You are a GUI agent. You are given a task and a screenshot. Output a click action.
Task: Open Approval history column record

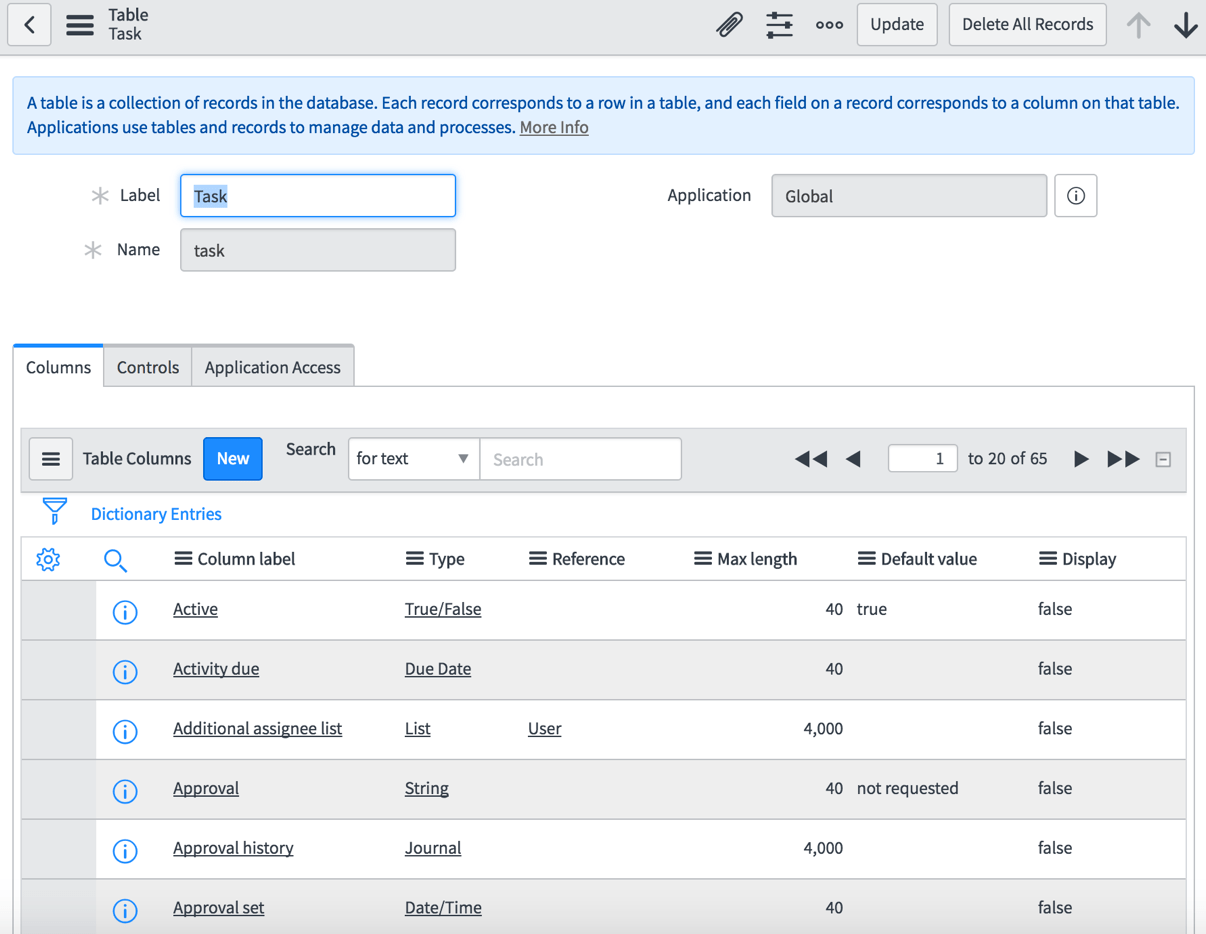233,848
